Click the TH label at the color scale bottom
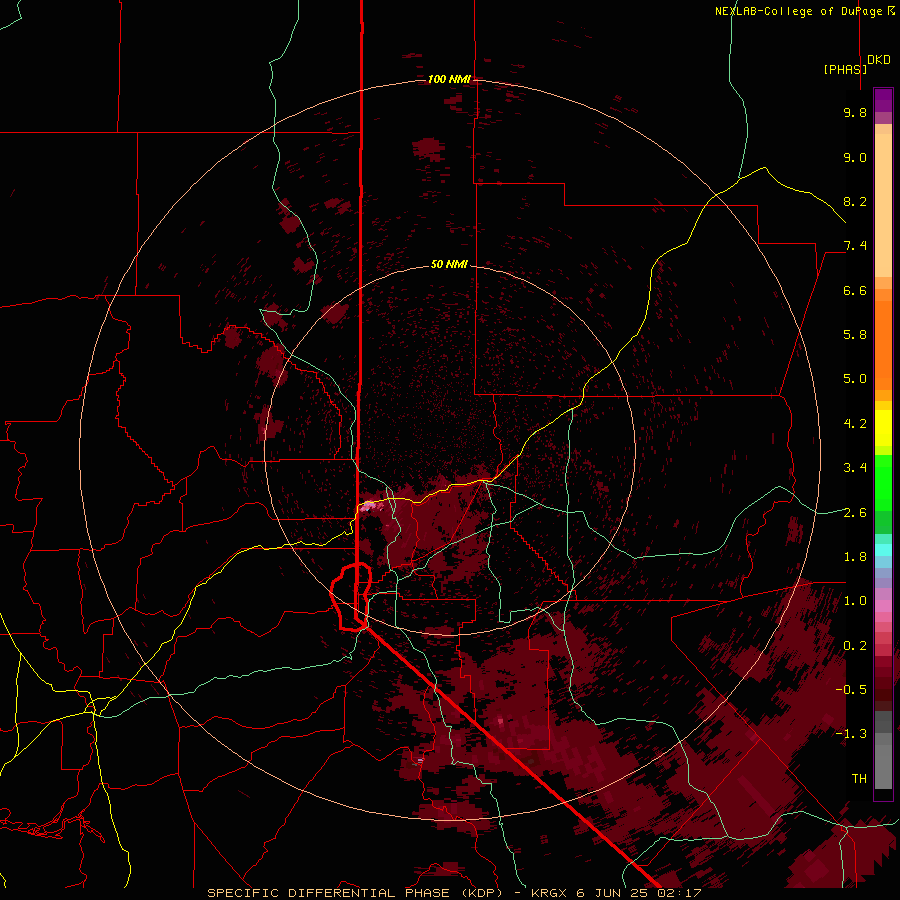The height and width of the screenshot is (900, 900). [x=859, y=779]
